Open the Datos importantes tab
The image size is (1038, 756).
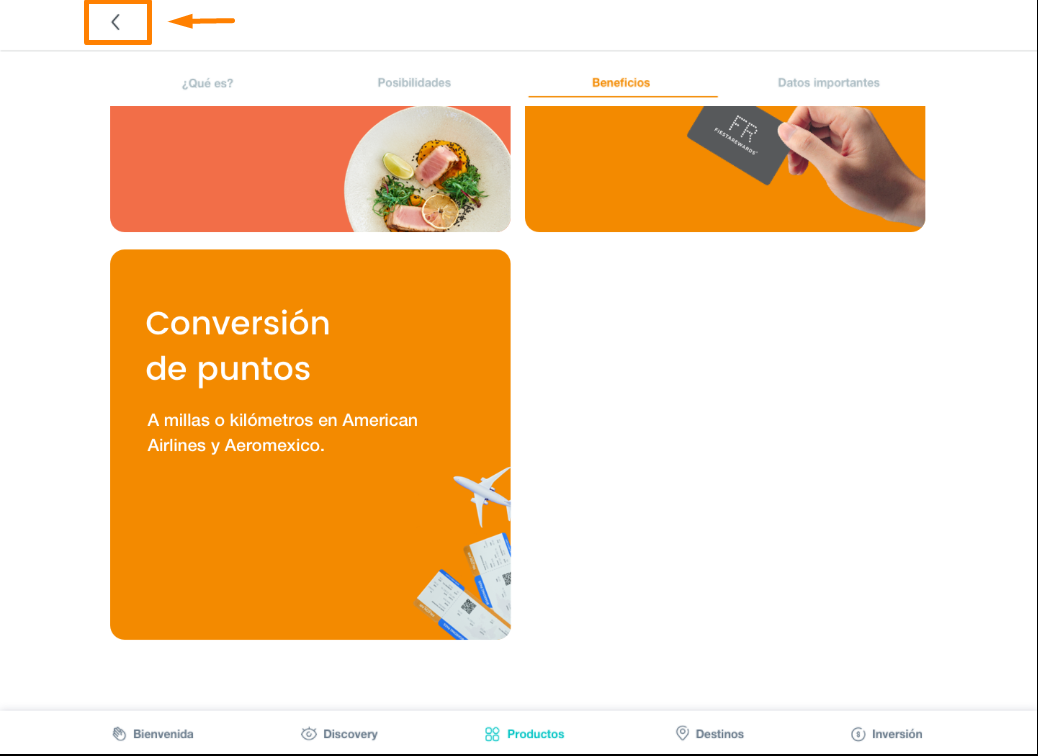[828, 83]
